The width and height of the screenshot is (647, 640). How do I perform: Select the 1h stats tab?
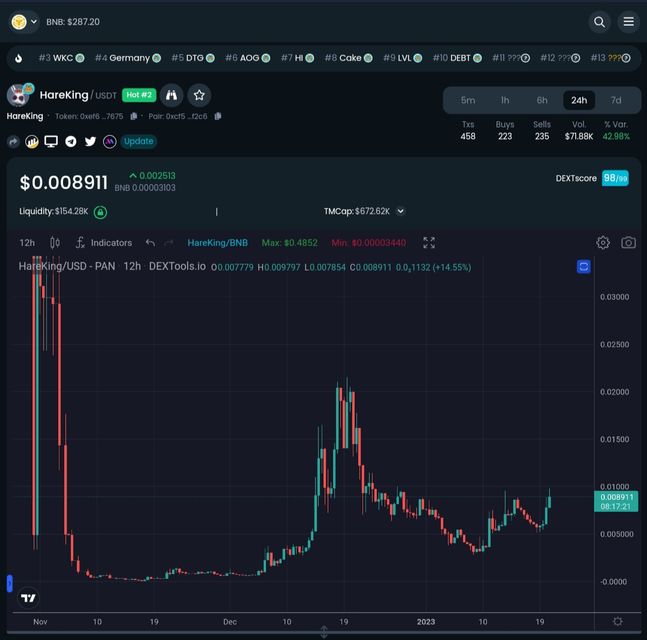pos(505,100)
